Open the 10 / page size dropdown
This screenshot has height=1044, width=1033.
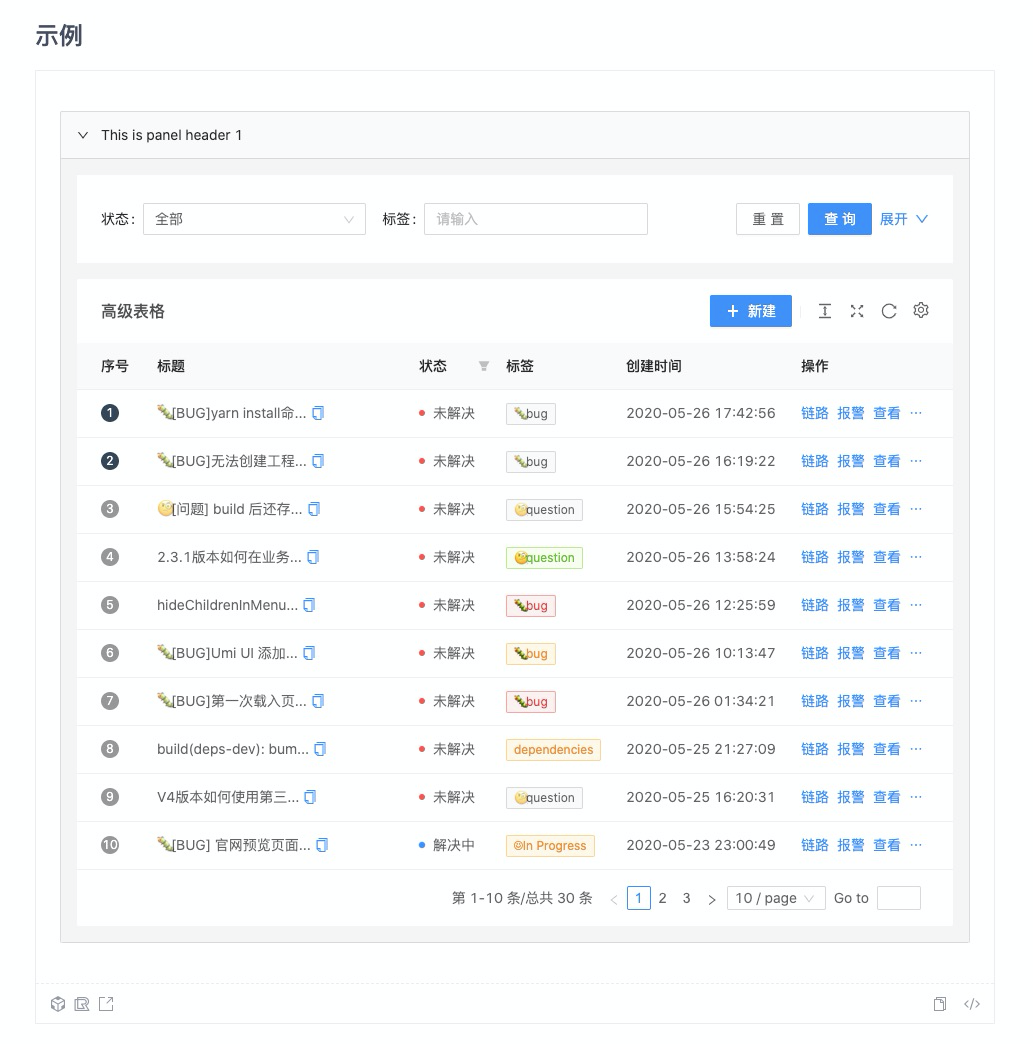[776, 898]
